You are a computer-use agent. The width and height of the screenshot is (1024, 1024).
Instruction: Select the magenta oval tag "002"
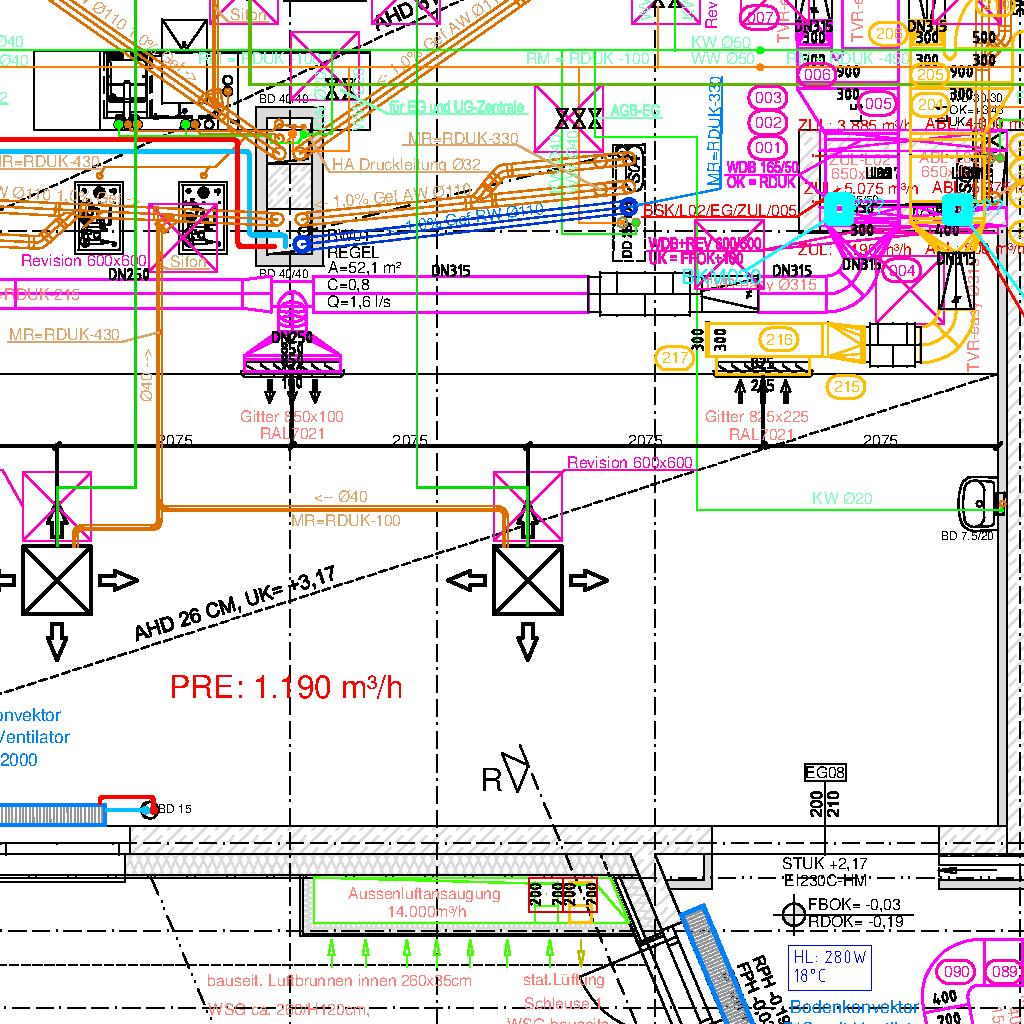pos(768,123)
